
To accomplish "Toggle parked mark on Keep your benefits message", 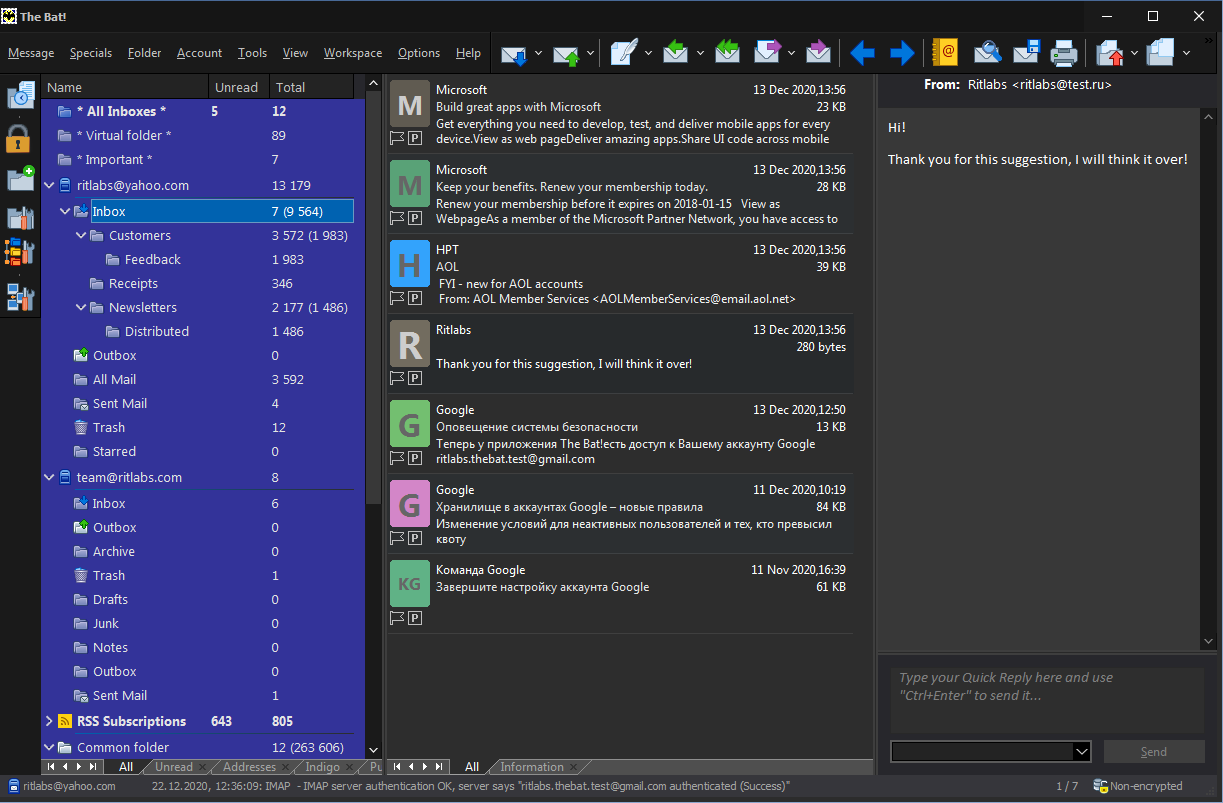I will coord(415,218).
